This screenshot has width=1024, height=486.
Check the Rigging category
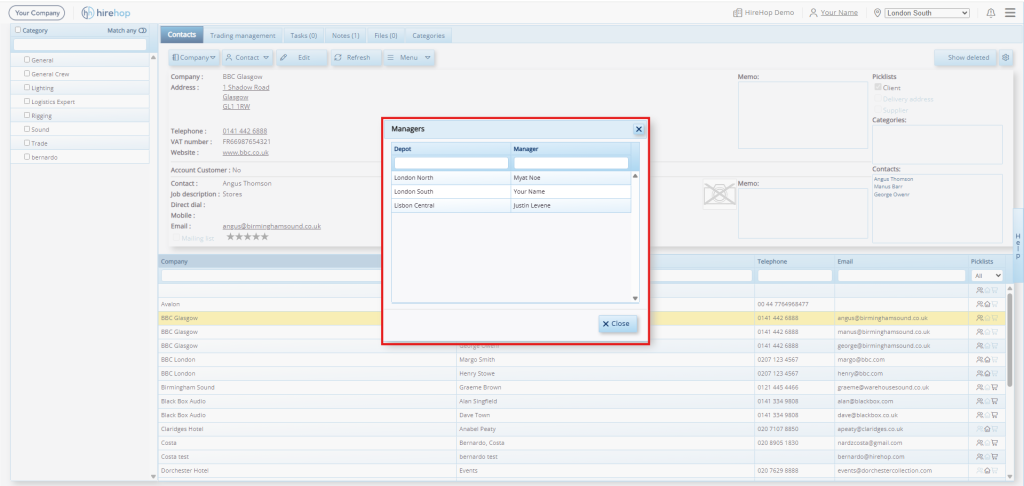[27, 115]
